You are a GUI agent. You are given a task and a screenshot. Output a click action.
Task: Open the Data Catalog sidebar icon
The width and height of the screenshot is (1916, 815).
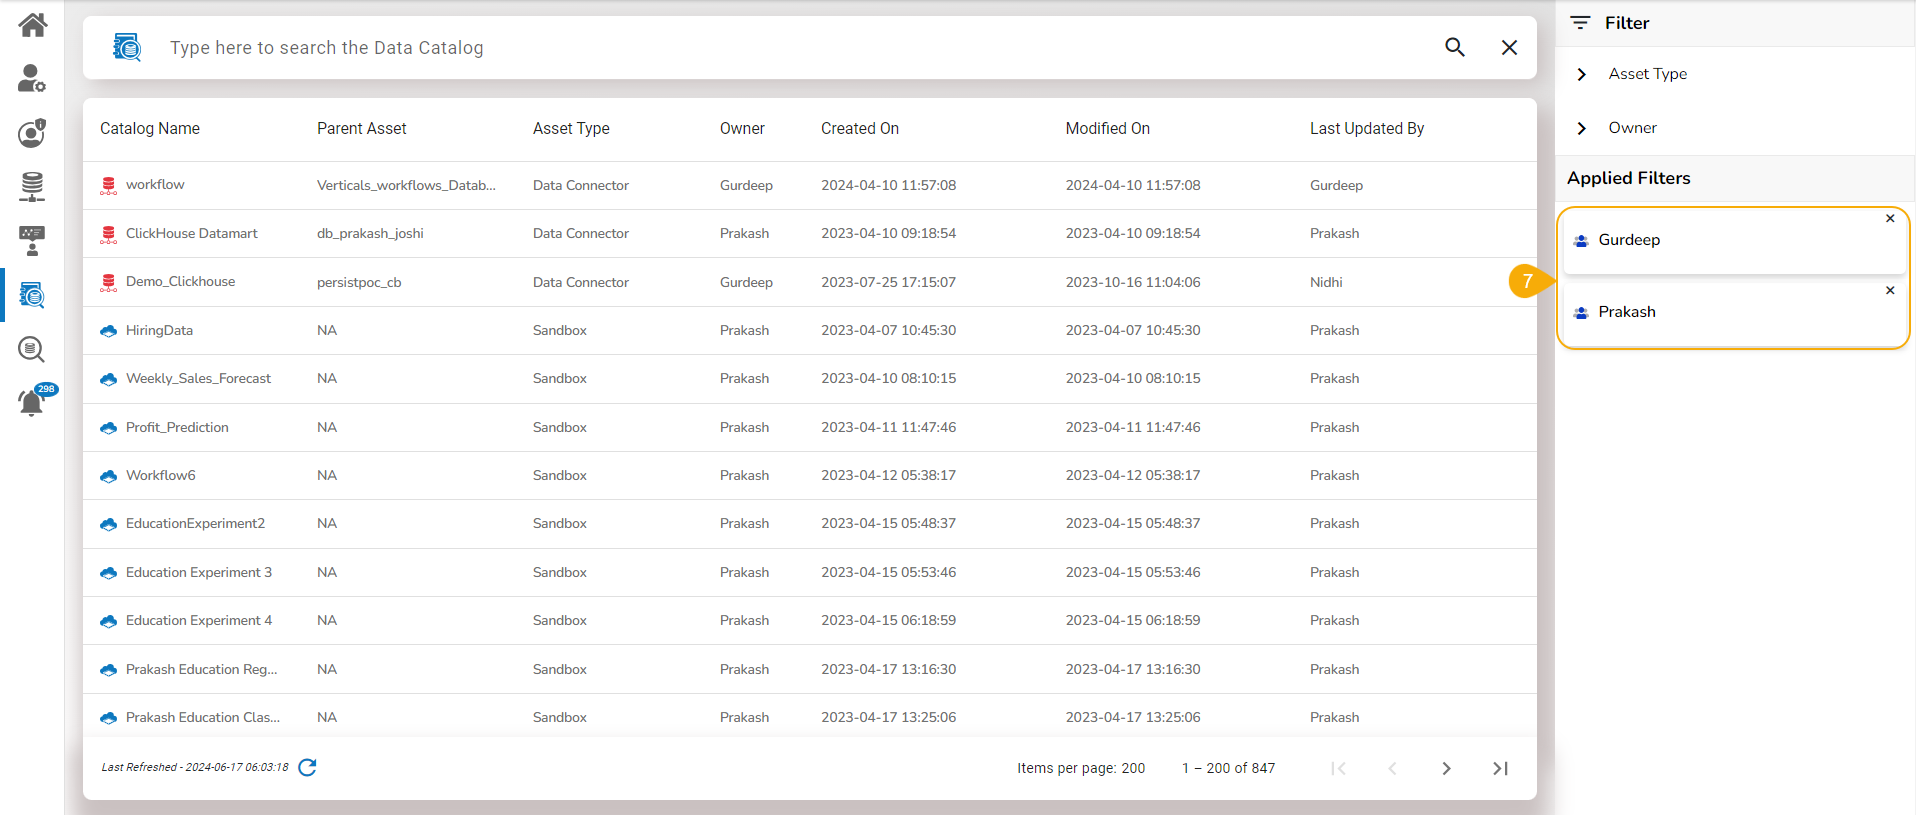(32, 295)
